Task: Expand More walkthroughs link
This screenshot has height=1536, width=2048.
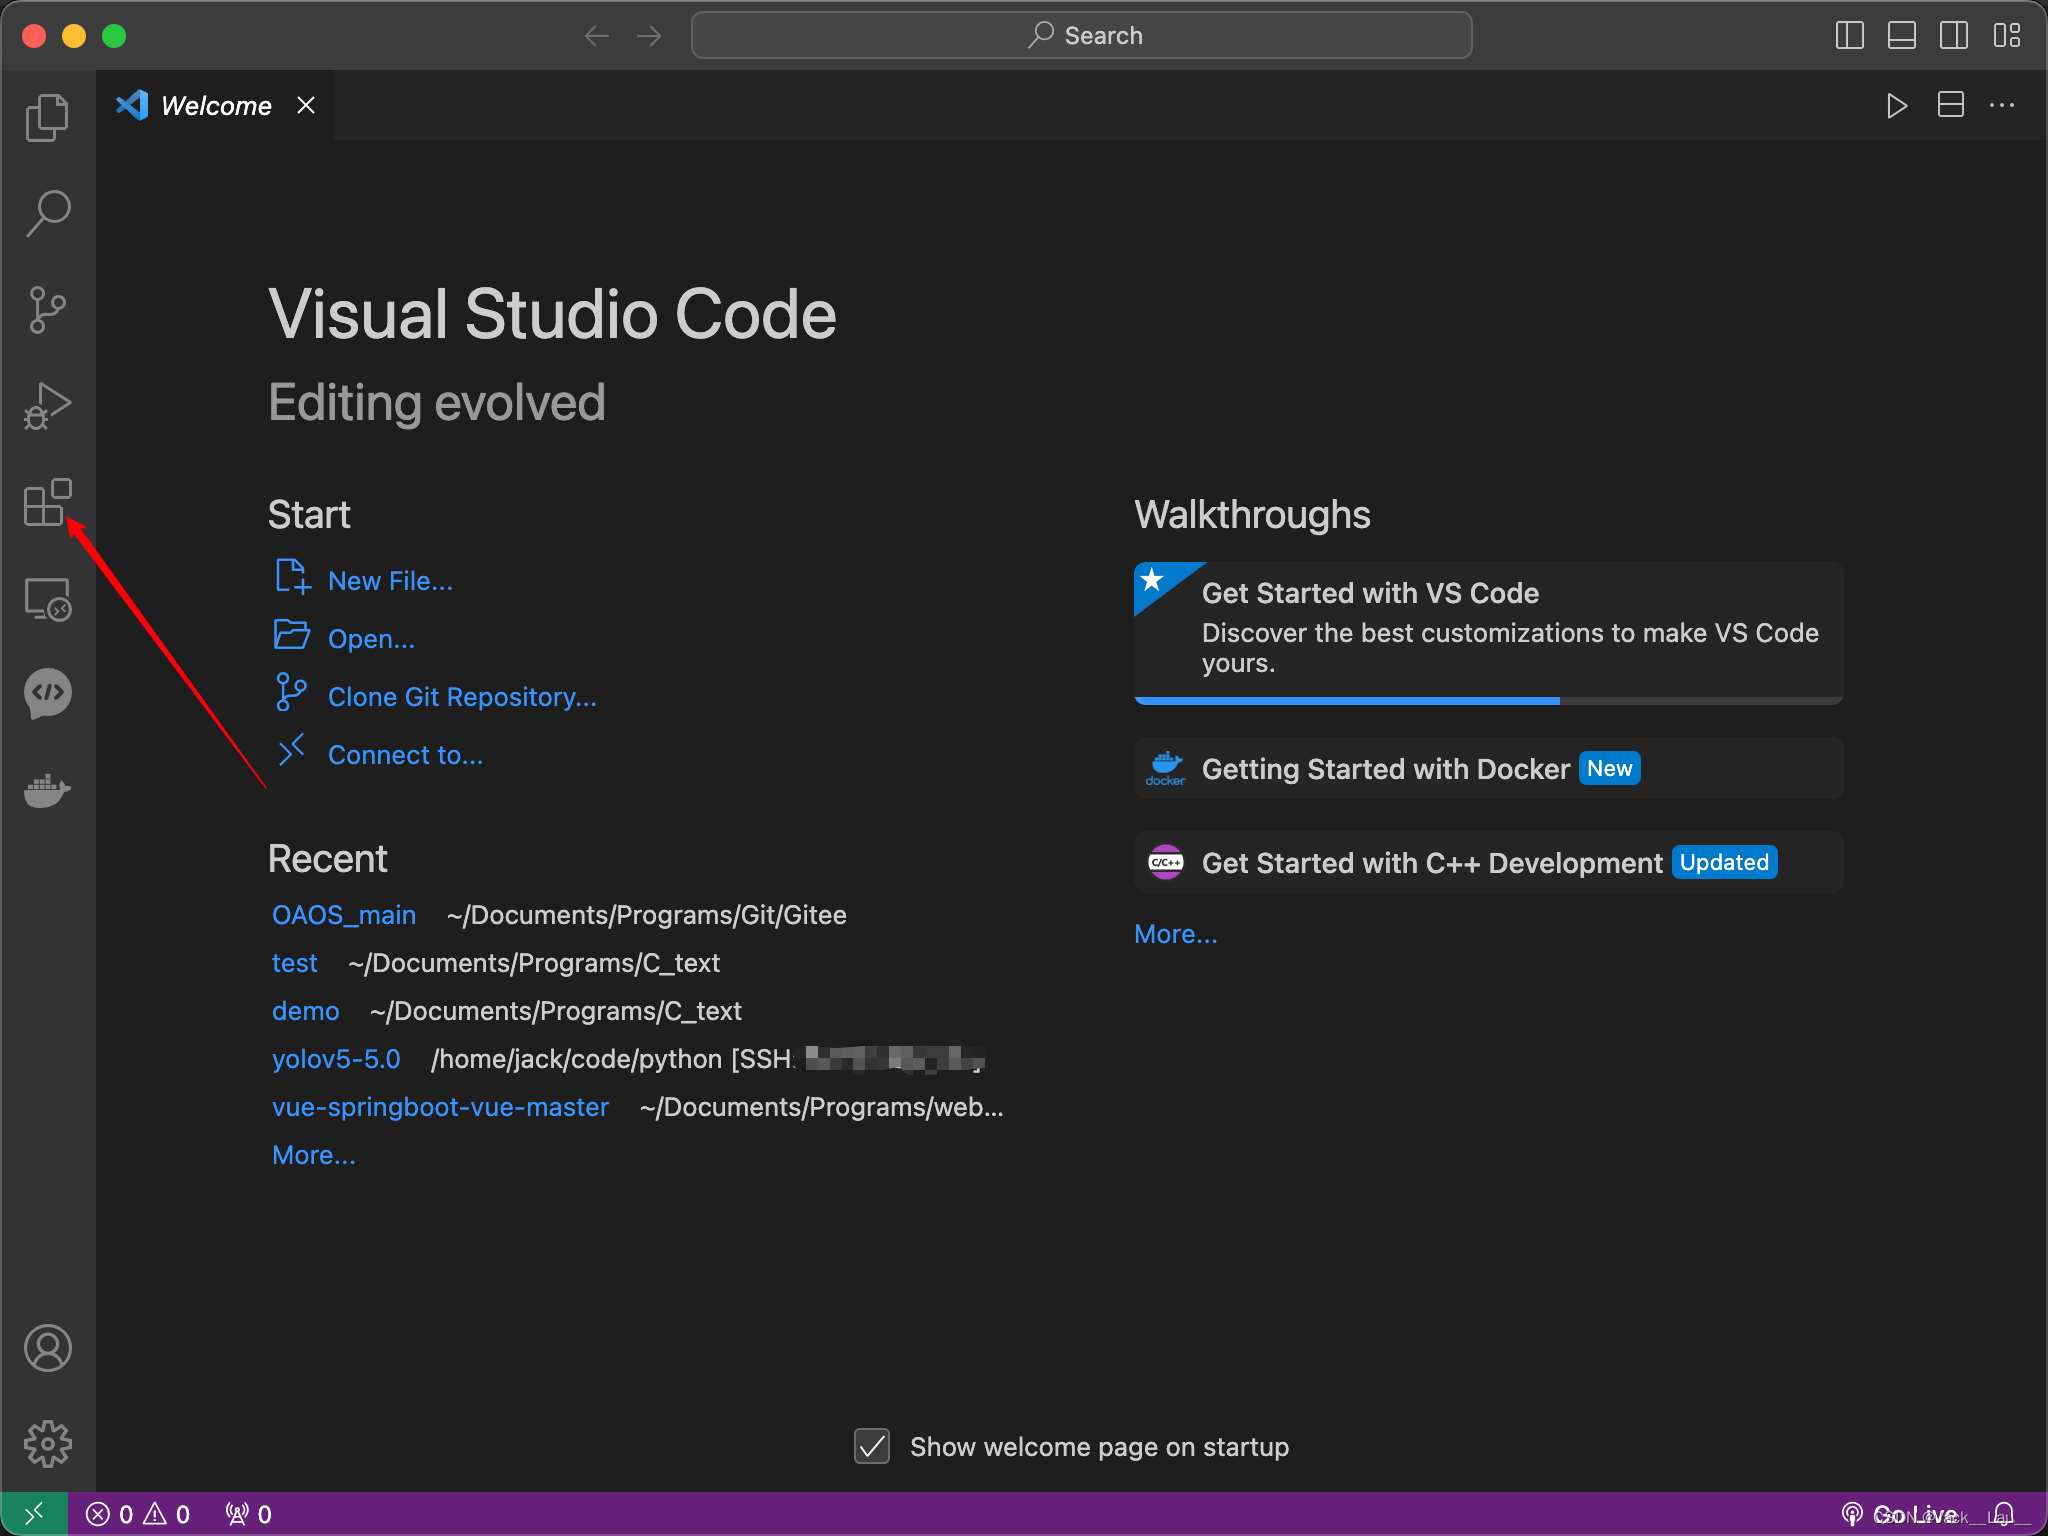Action: pyautogui.click(x=1175, y=934)
